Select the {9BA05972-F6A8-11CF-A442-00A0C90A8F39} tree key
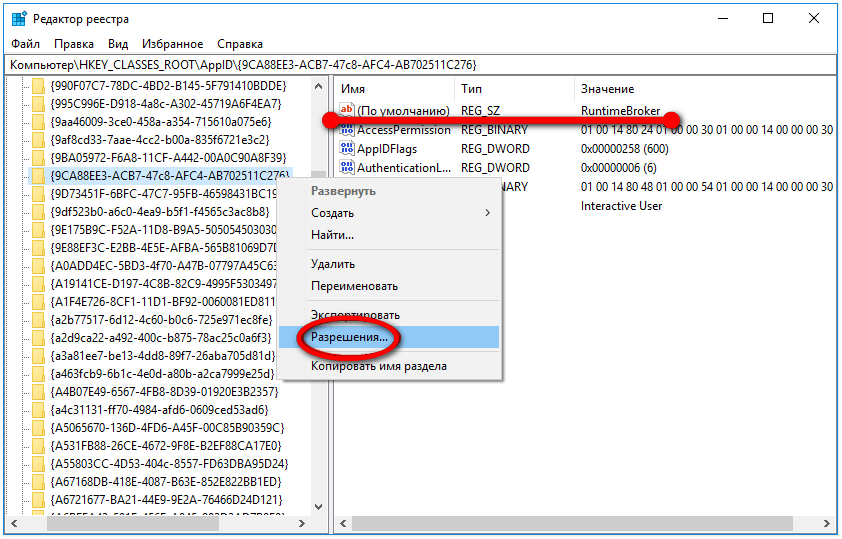 [x=167, y=158]
